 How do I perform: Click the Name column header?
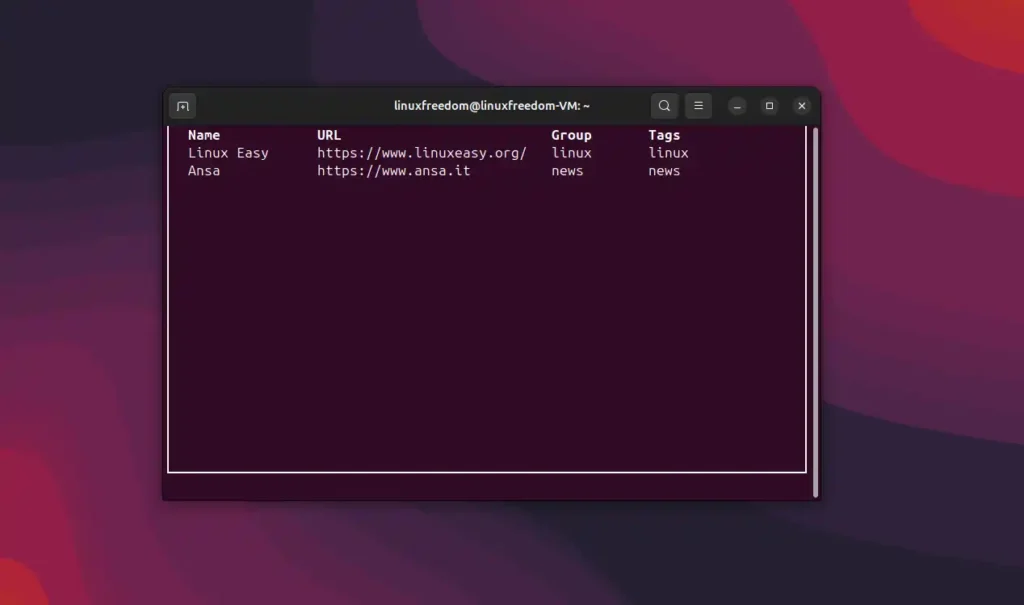[204, 135]
